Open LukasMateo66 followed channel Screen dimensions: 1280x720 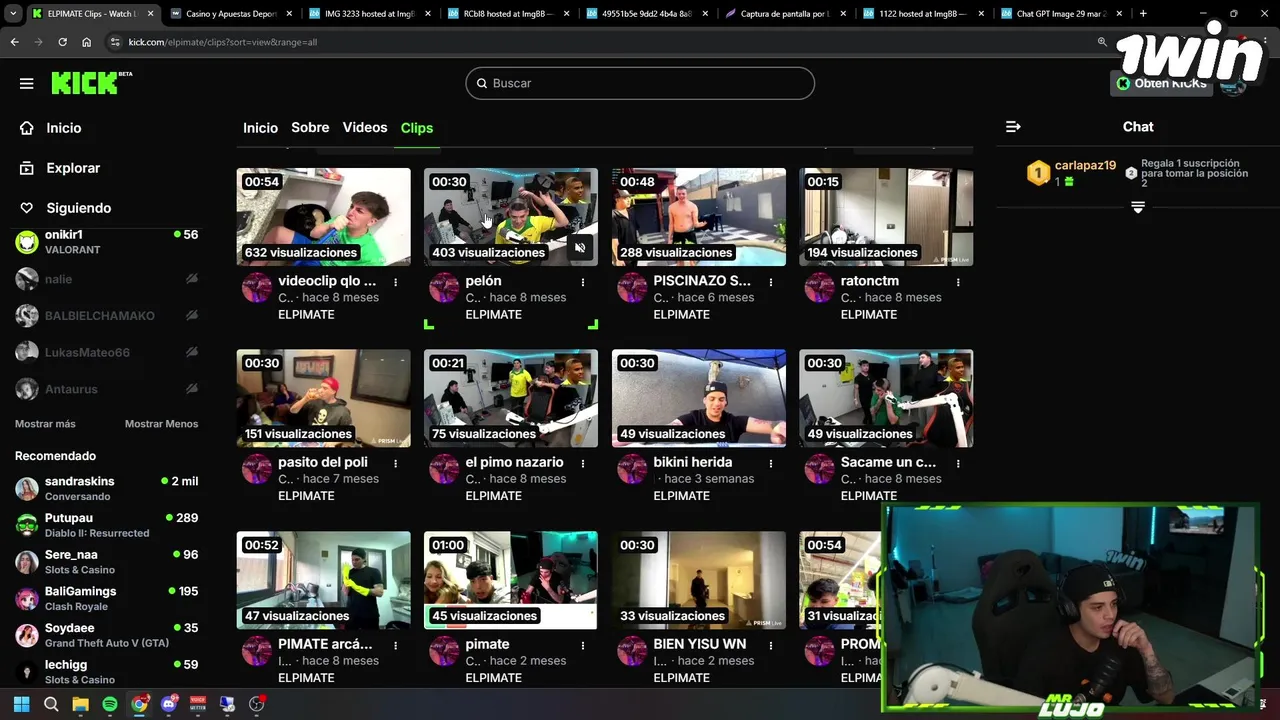[106, 353]
